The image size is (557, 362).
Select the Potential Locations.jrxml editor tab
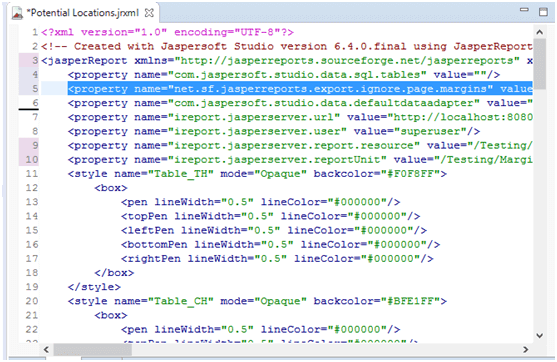click(x=83, y=13)
